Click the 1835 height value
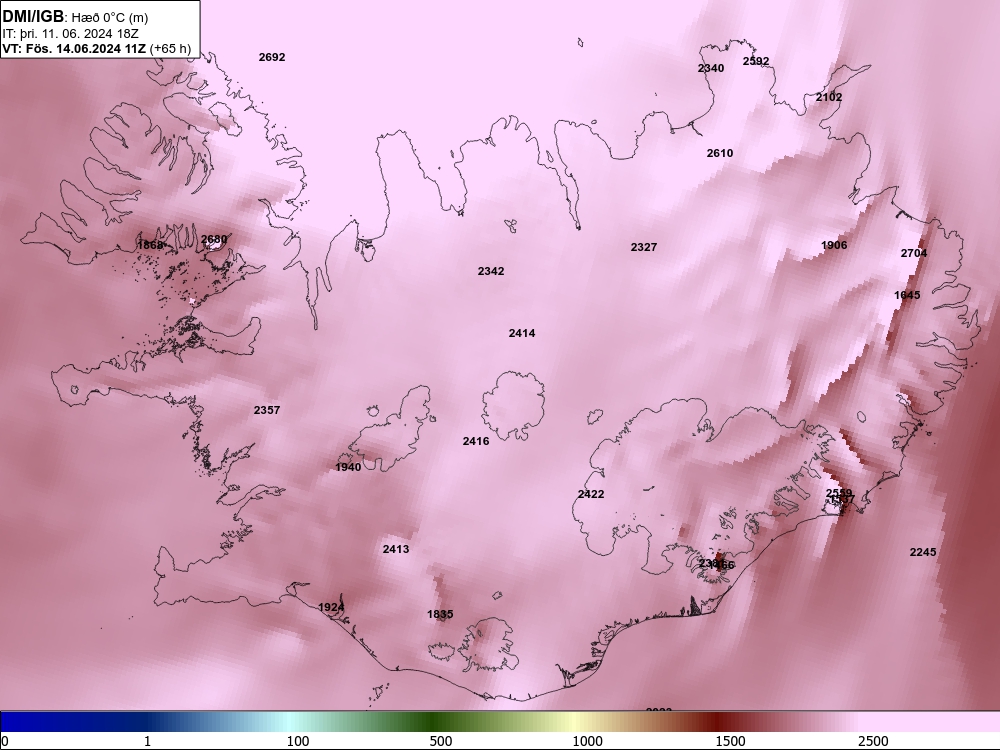 click(x=440, y=615)
